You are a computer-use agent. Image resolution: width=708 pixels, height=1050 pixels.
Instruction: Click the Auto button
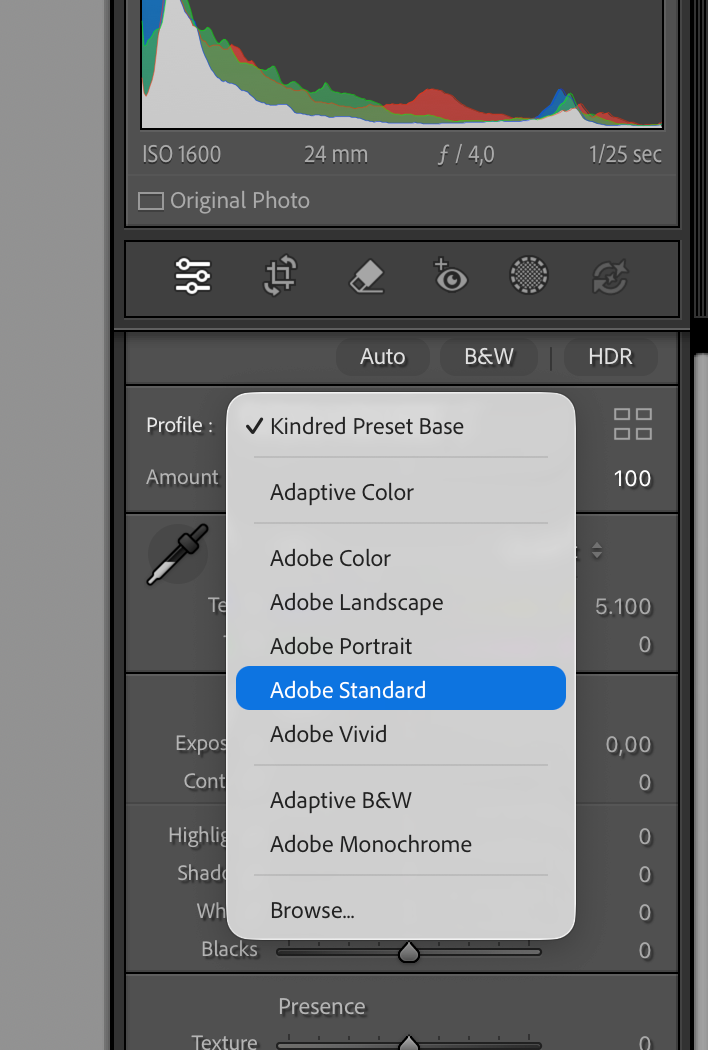click(x=382, y=356)
